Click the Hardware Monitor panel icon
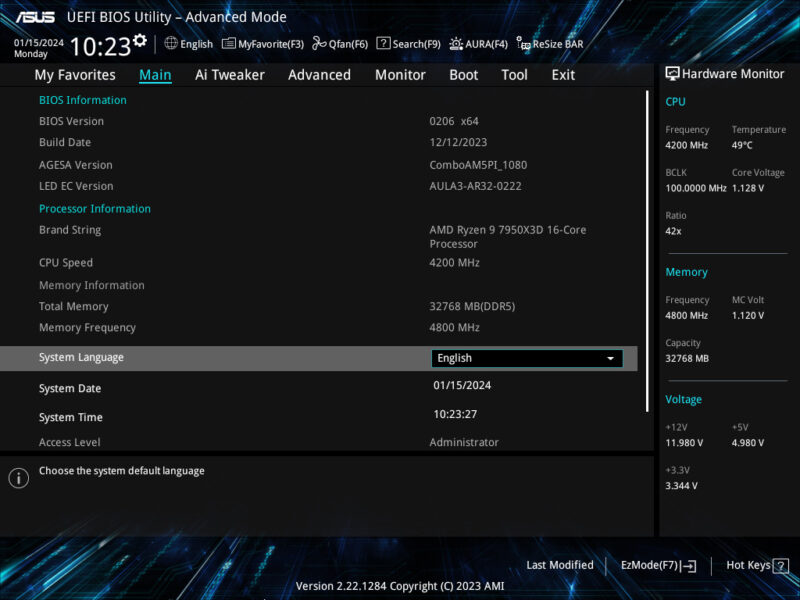800x600 pixels. (x=670, y=73)
